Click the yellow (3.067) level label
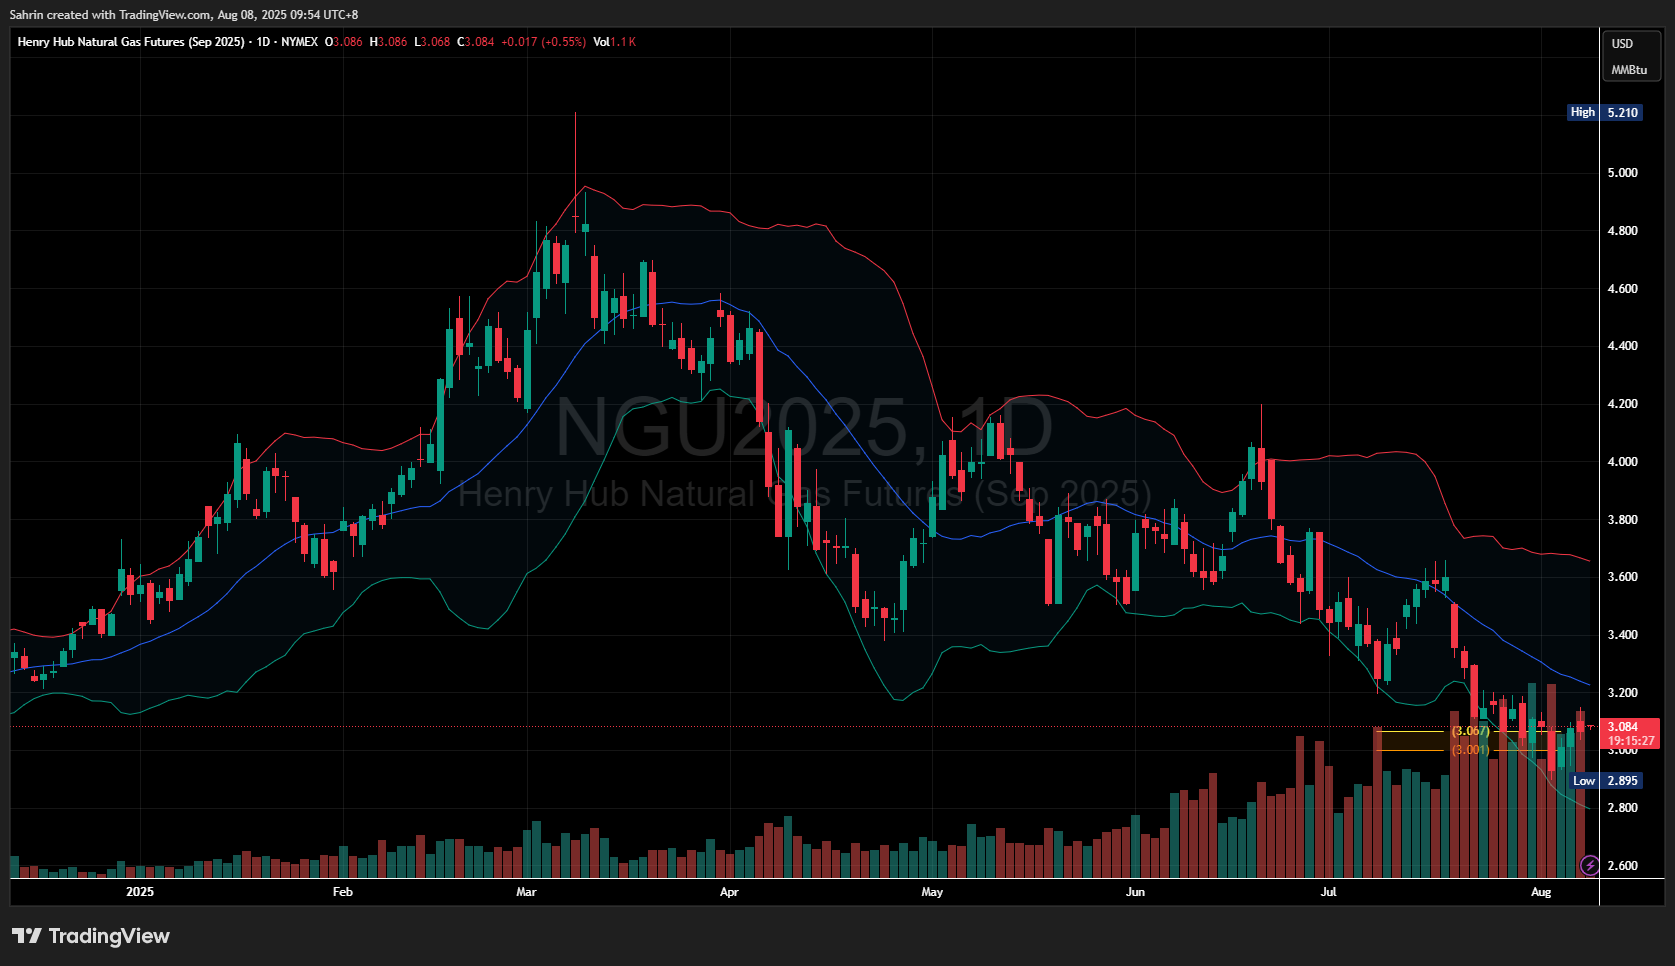The image size is (1675, 966). [x=1471, y=731]
